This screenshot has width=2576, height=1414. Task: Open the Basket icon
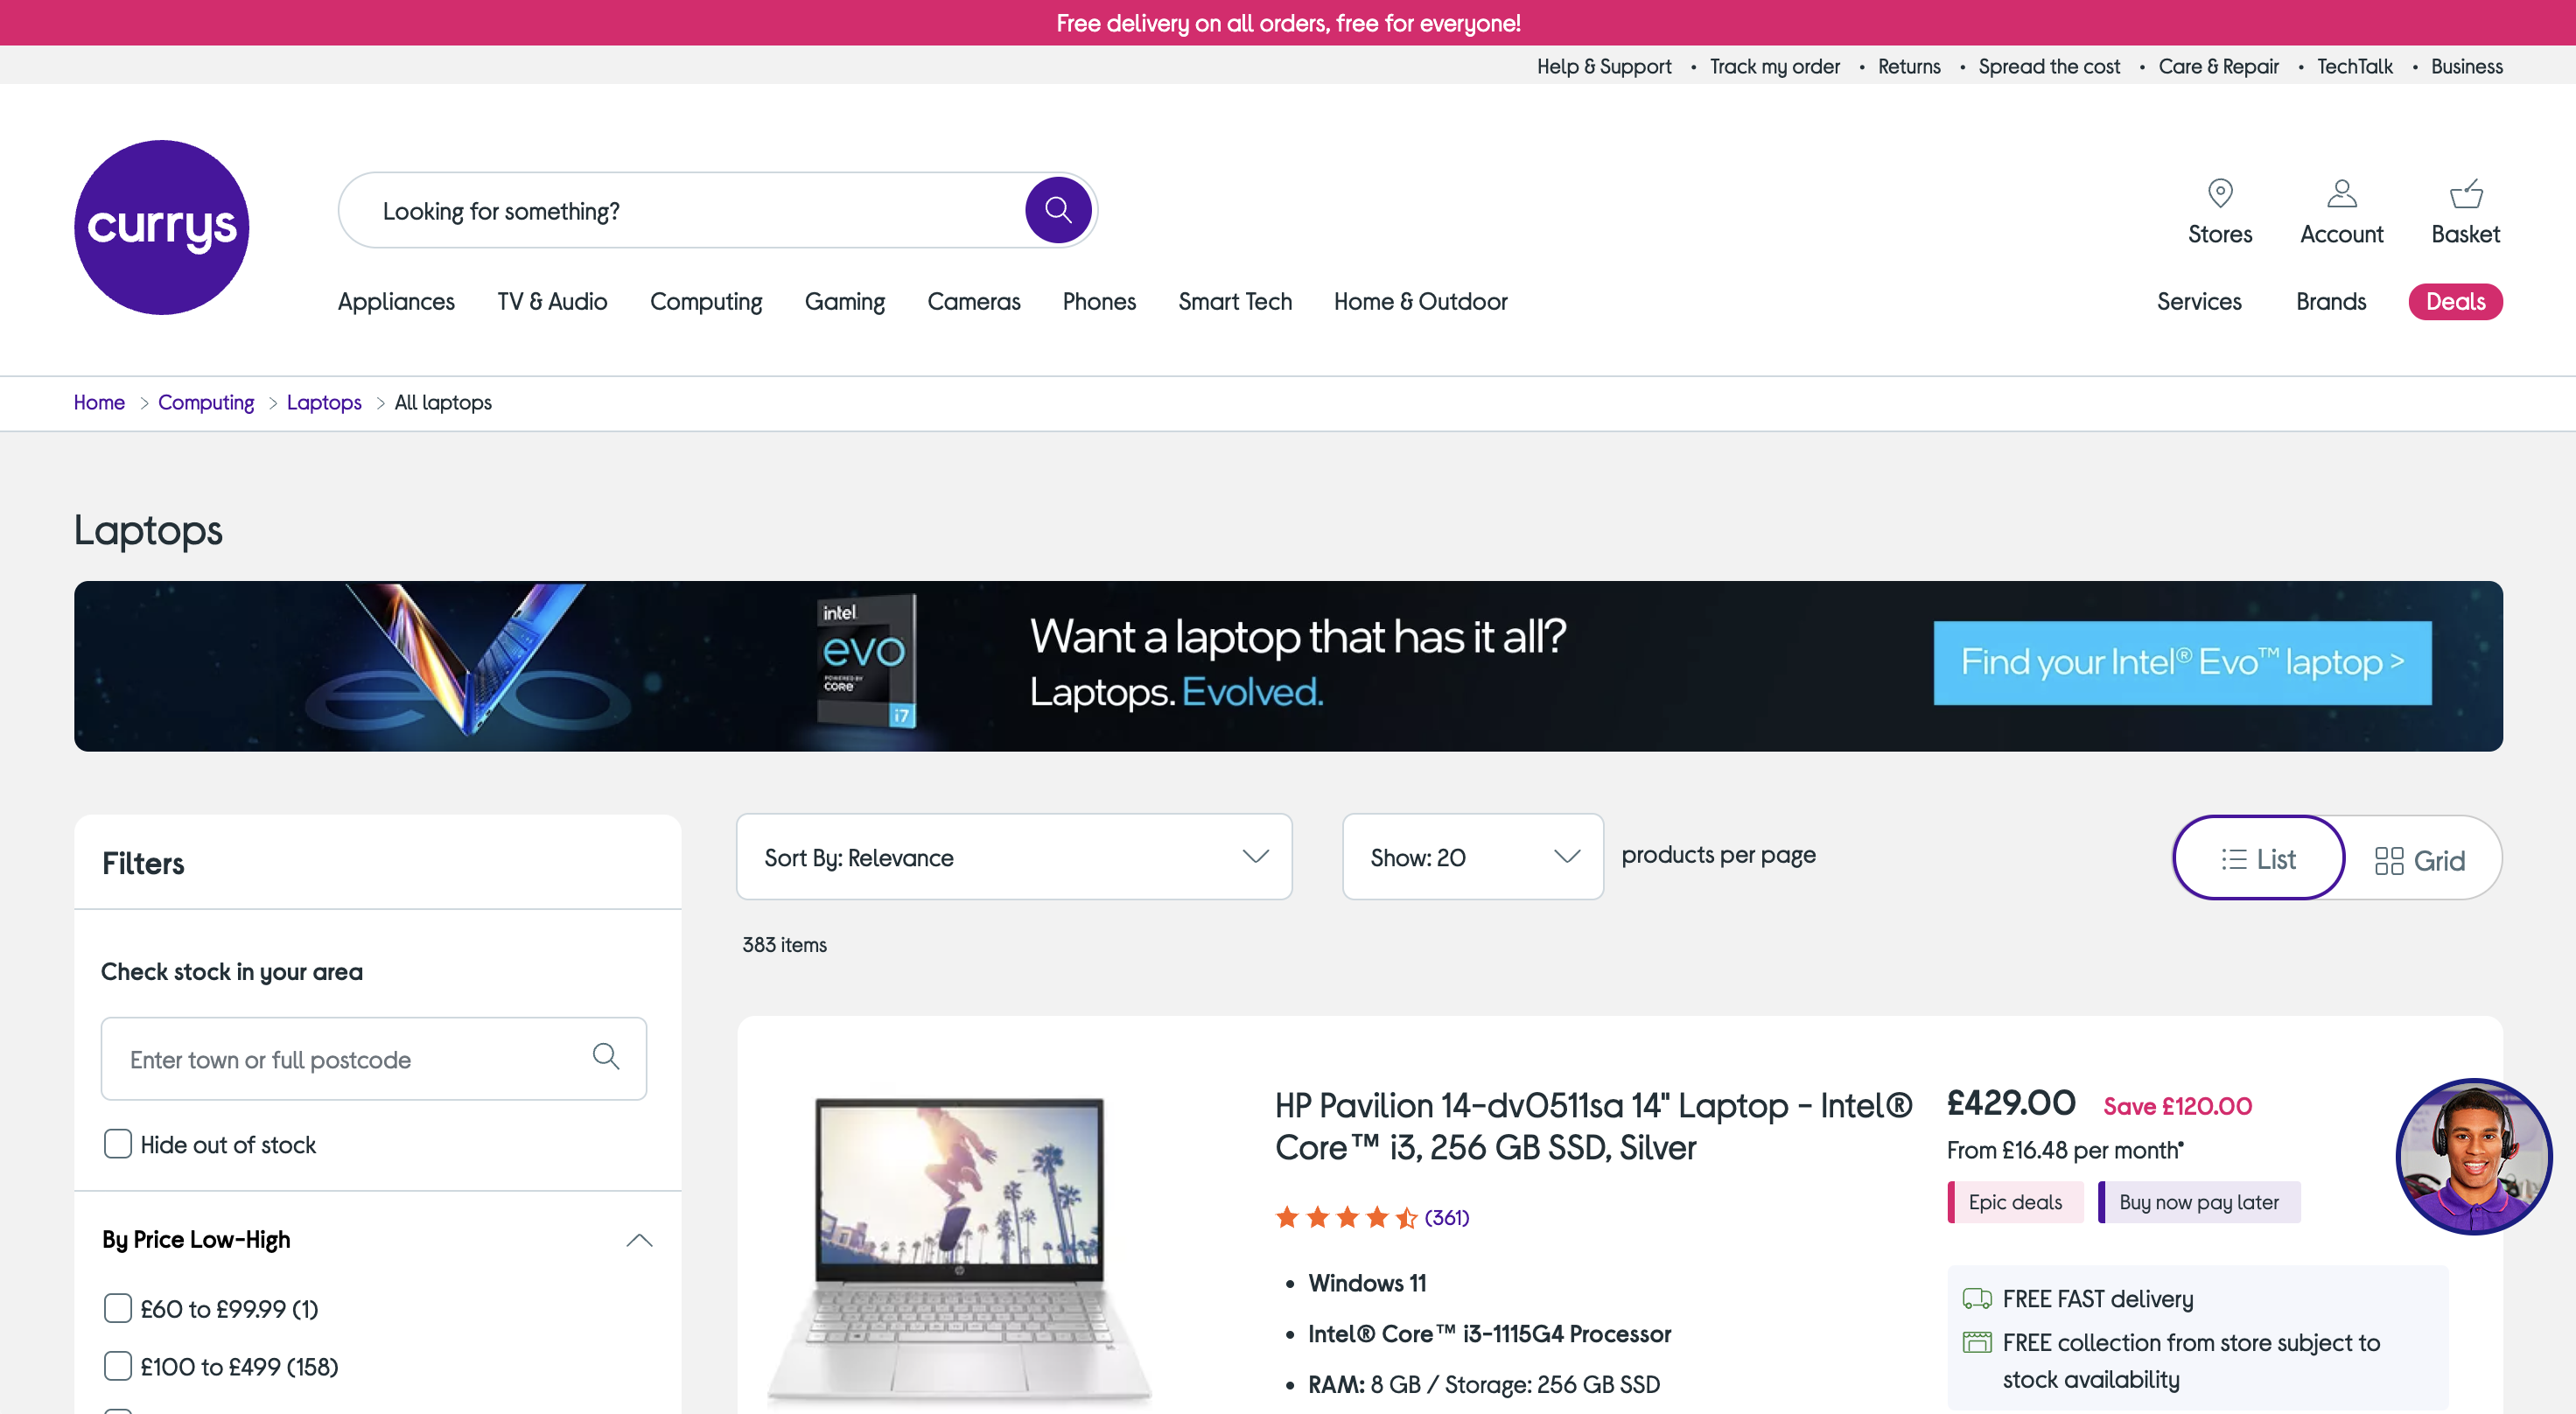coord(2465,193)
